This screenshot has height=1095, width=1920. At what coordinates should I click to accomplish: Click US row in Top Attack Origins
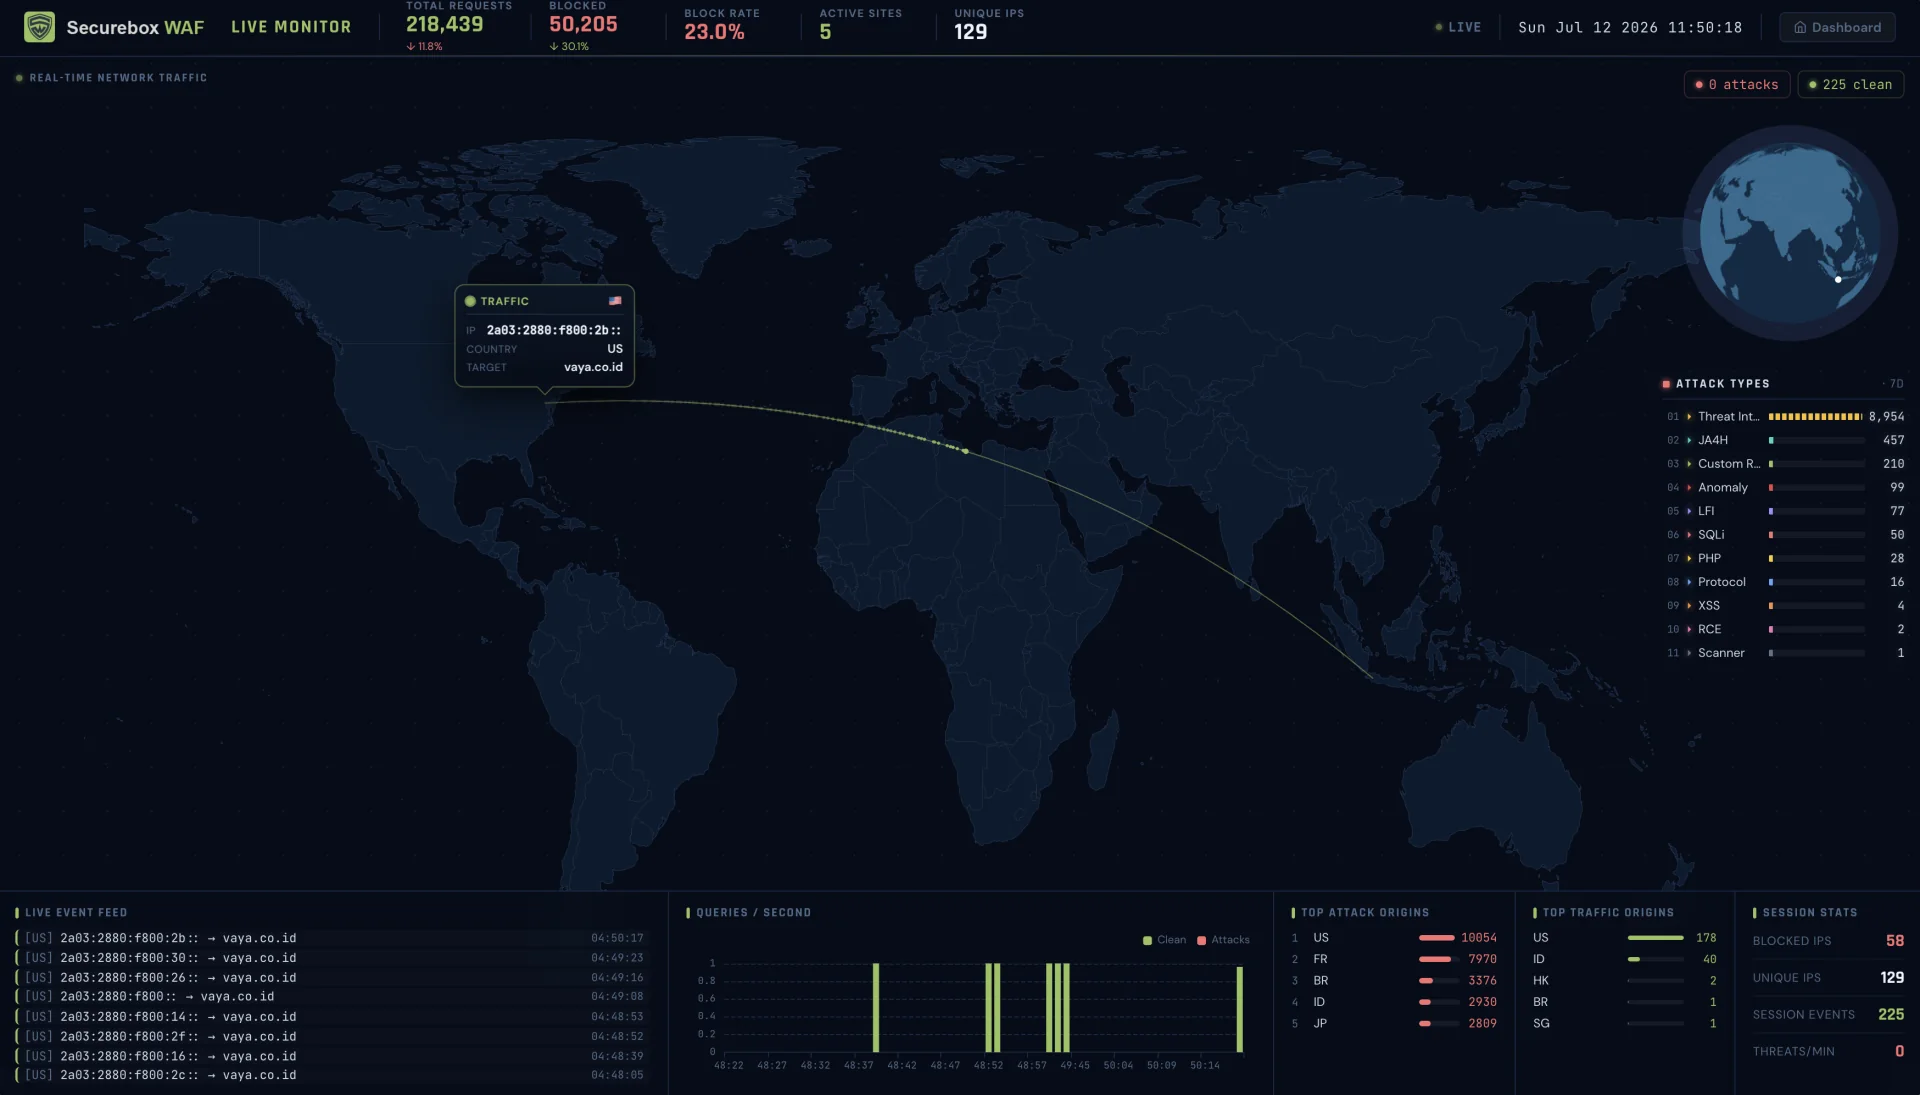pyautogui.click(x=1394, y=938)
